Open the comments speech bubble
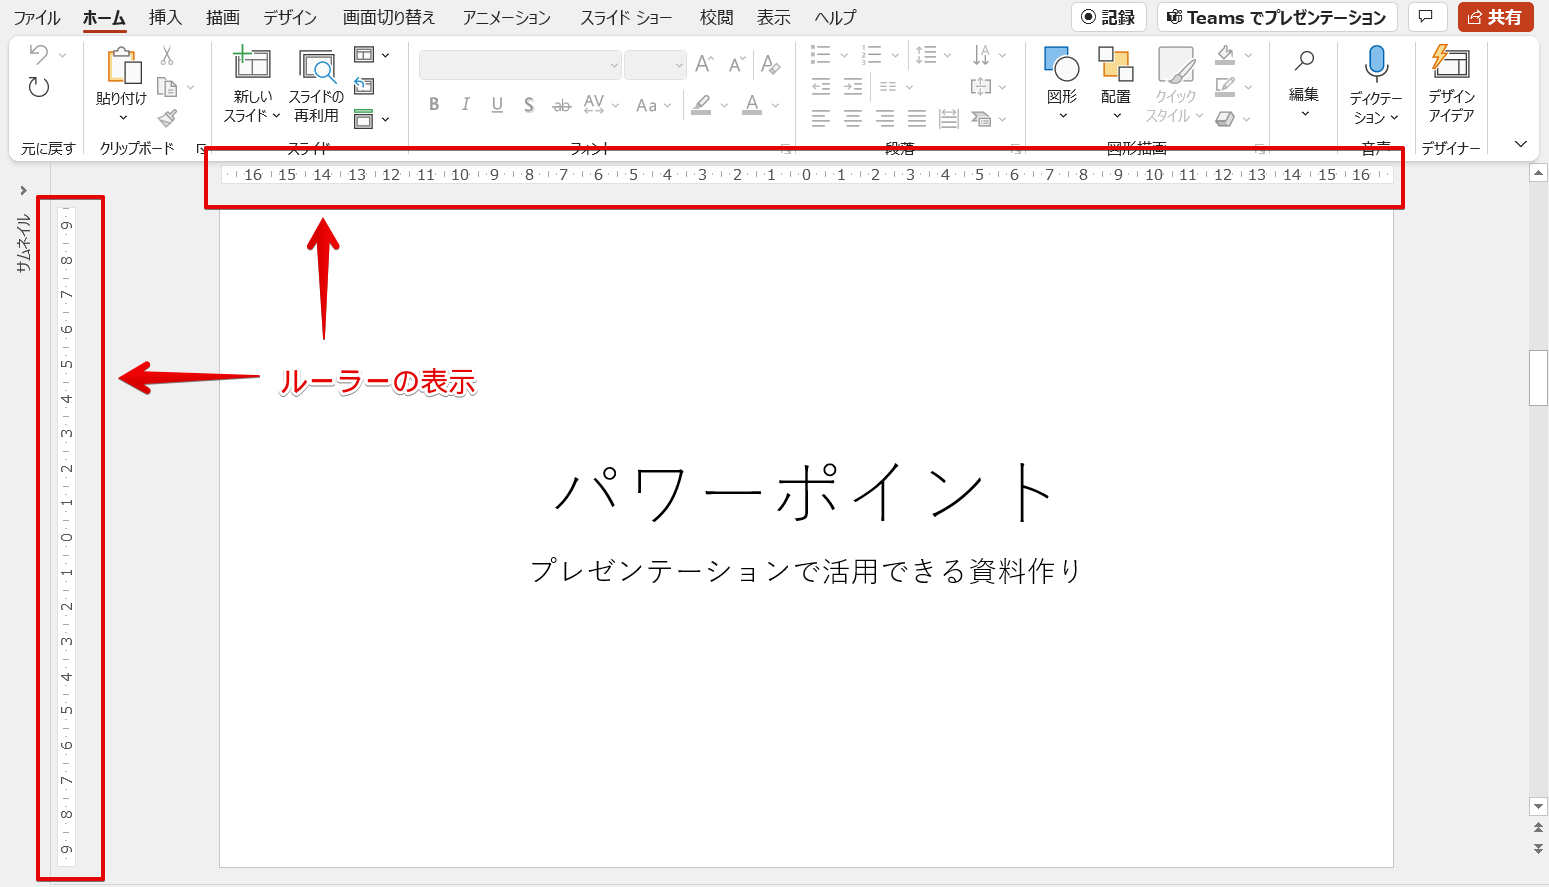Image resolution: width=1549 pixels, height=887 pixels. 1426,17
